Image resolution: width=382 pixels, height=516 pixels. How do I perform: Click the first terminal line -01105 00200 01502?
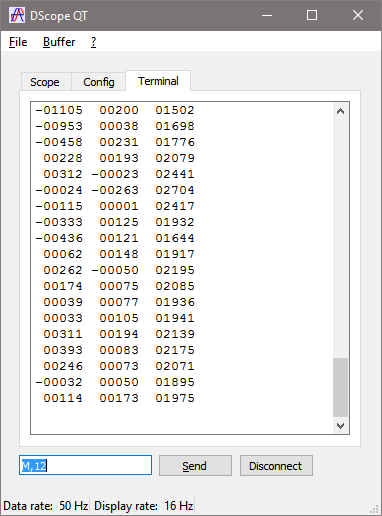pyautogui.click(x=115, y=110)
